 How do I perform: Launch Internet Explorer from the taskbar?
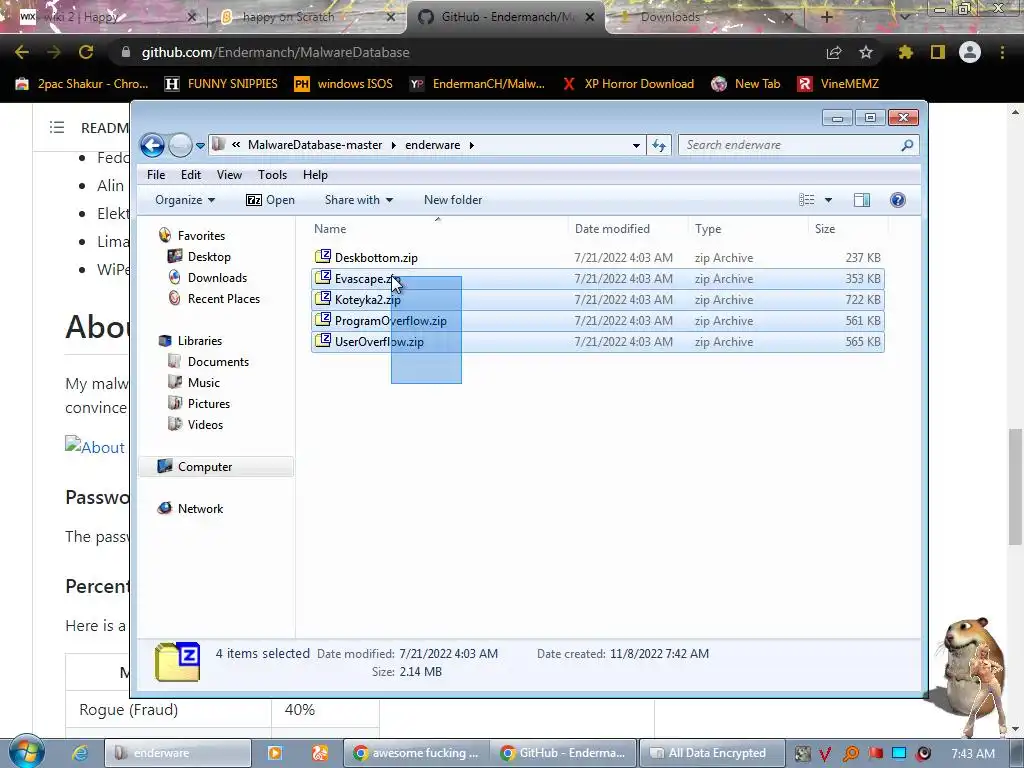pos(80,753)
